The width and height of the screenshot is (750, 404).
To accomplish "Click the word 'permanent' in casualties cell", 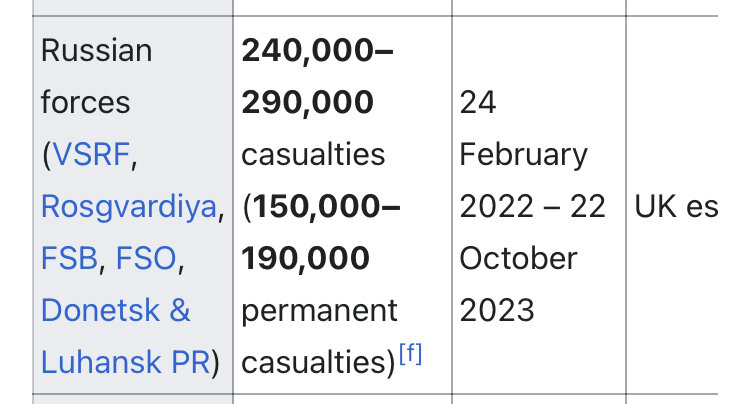I will point(319,311).
